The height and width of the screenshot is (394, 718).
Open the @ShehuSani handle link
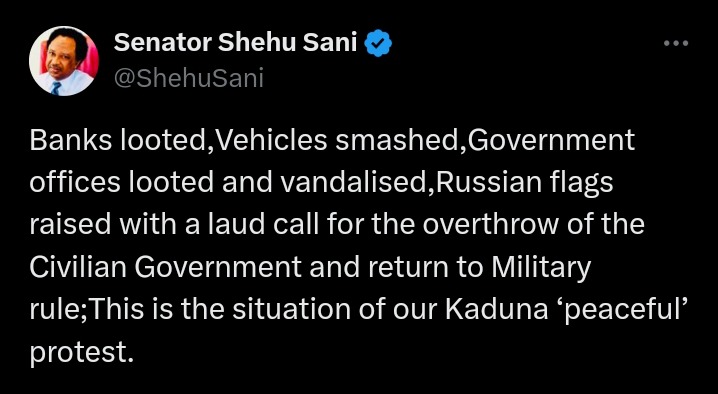(x=189, y=78)
